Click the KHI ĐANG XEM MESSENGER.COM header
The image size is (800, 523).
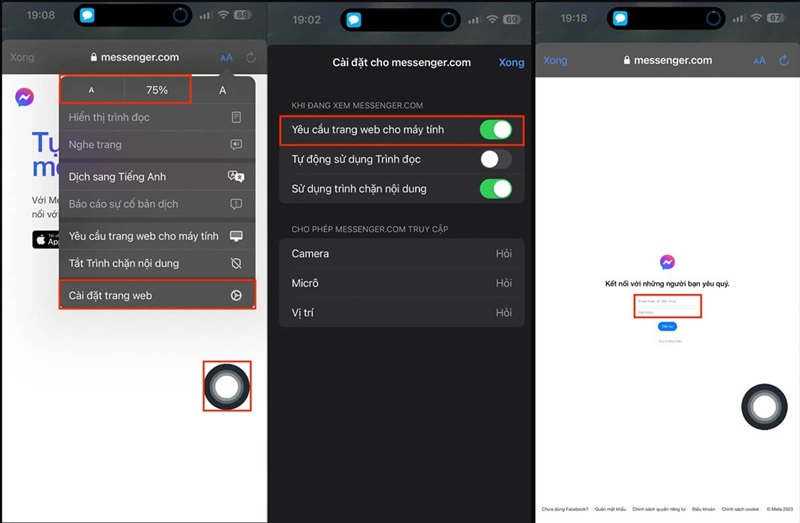(357, 106)
